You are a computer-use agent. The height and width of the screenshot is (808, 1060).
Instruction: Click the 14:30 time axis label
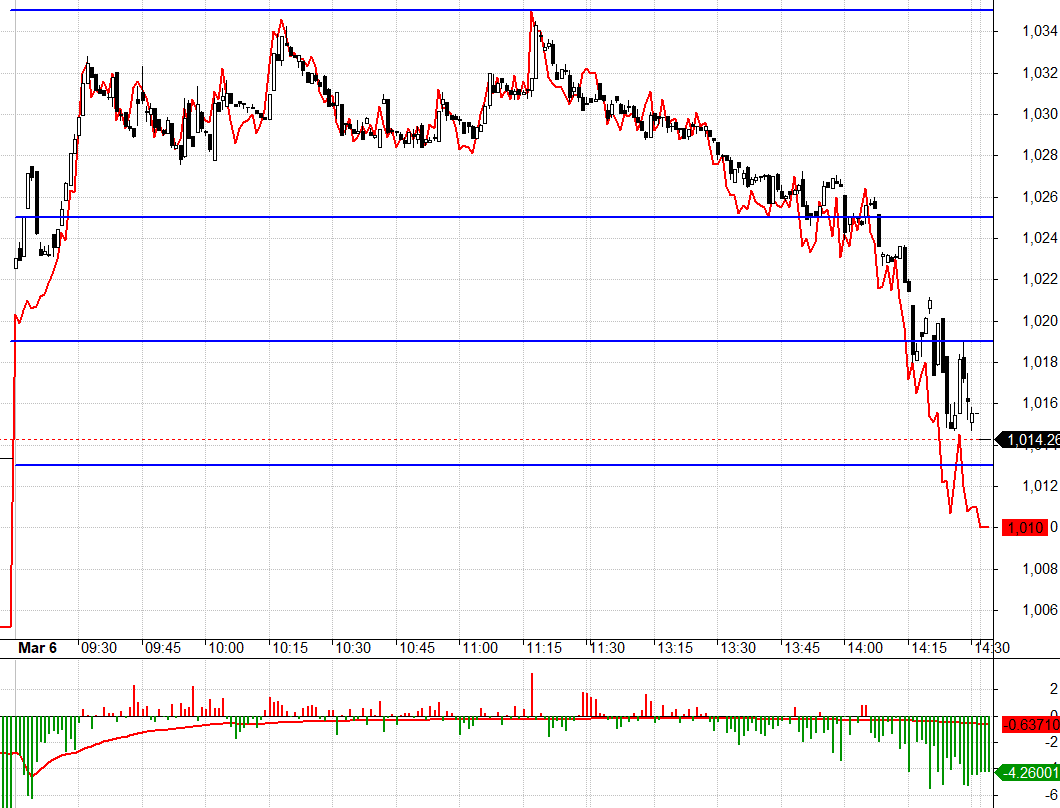(x=990, y=648)
